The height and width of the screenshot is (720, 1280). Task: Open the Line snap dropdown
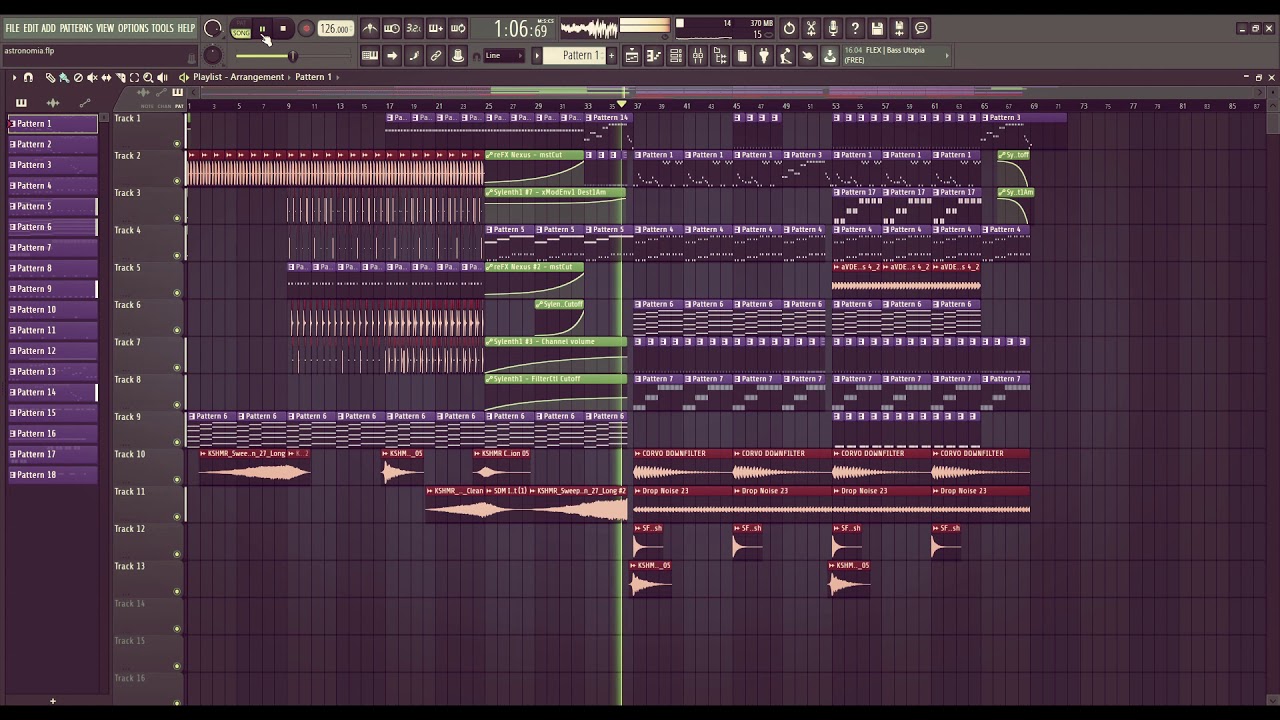coord(505,56)
